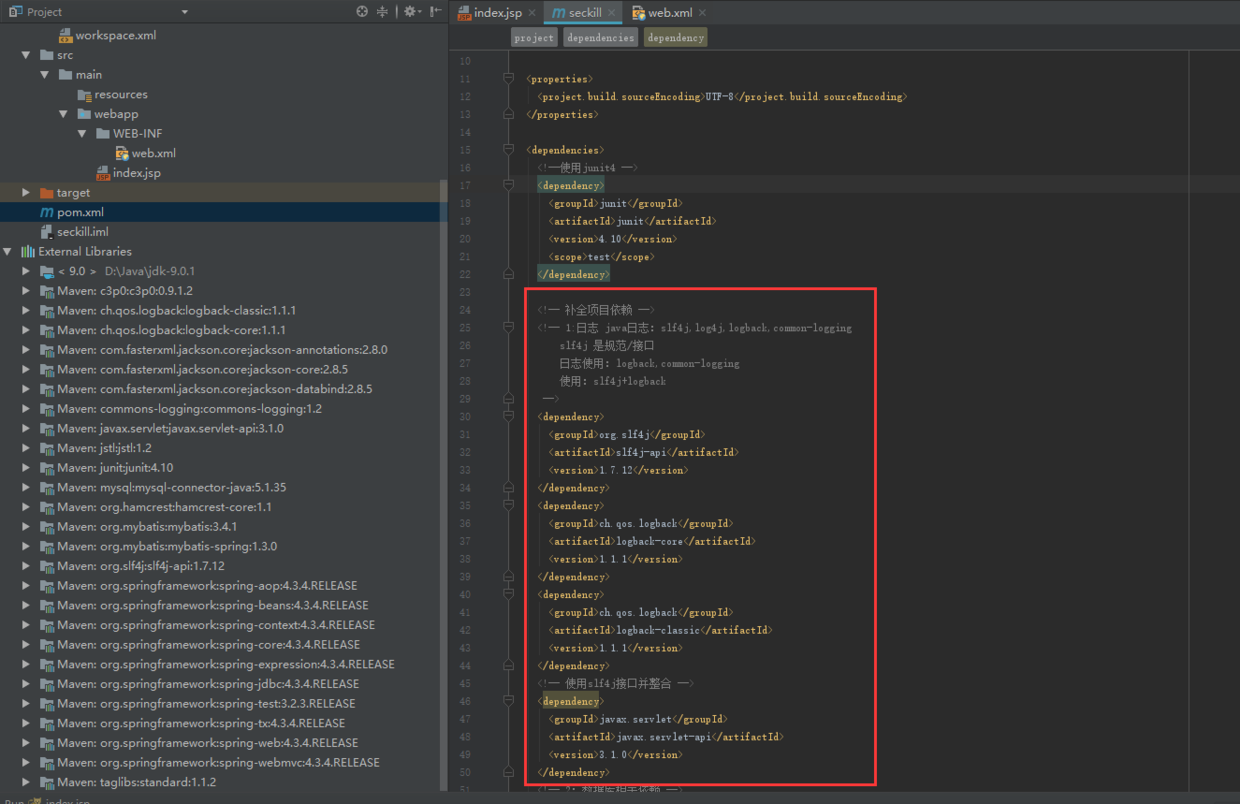Collapse the webapp folder node
1240x804 pixels.
(x=64, y=114)
